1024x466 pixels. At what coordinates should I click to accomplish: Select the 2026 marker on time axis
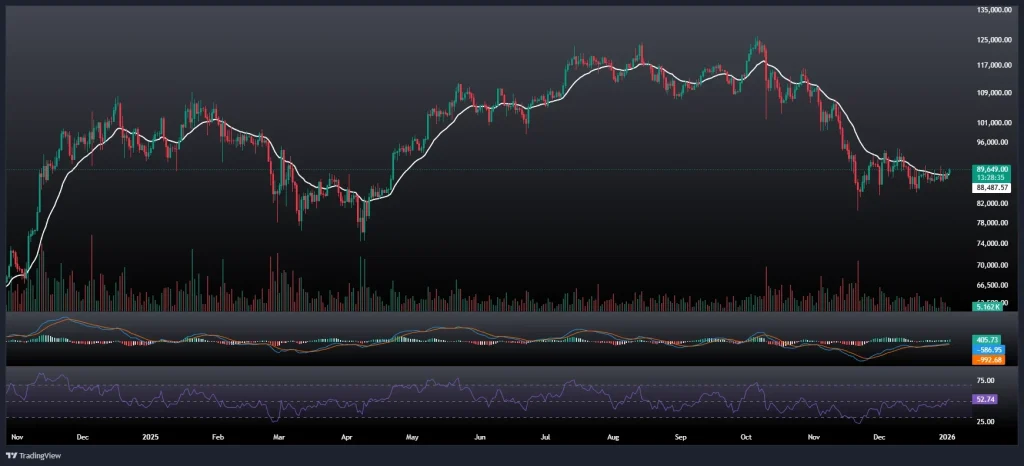[947, 437]
